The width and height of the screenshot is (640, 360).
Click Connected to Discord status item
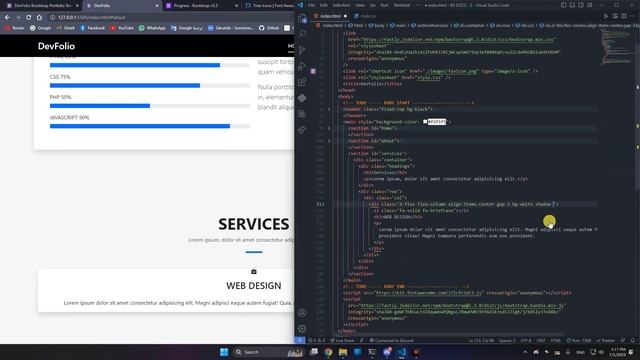[x=391, y=340]
